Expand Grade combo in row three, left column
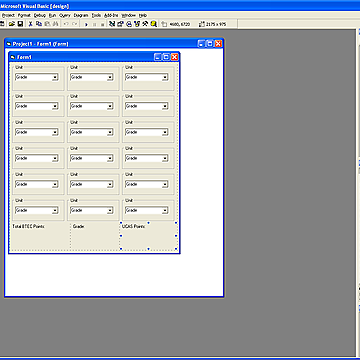Image resolution: width=360 pixels, height=360 pixels. (55, 132)
